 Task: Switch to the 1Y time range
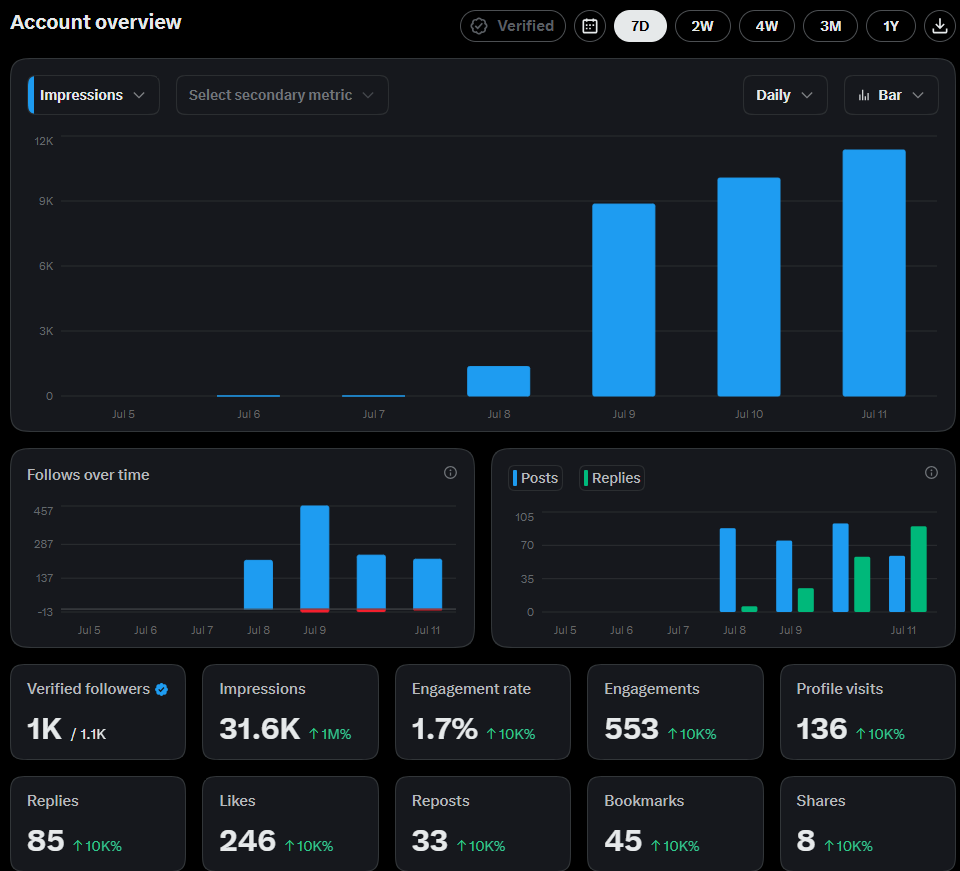[x=891, y=26]
